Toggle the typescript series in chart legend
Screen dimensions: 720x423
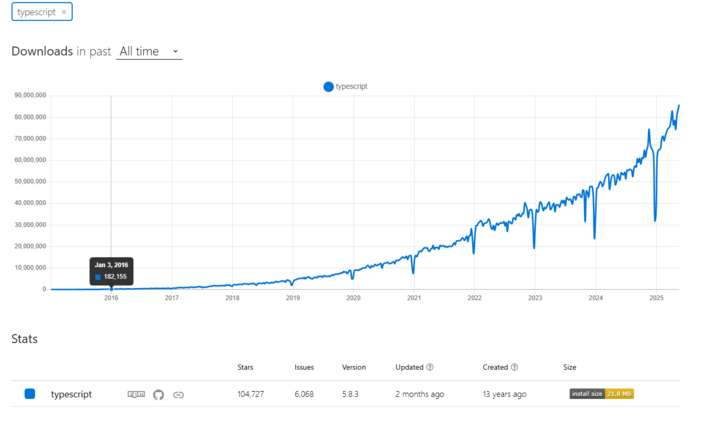(345, 86)
